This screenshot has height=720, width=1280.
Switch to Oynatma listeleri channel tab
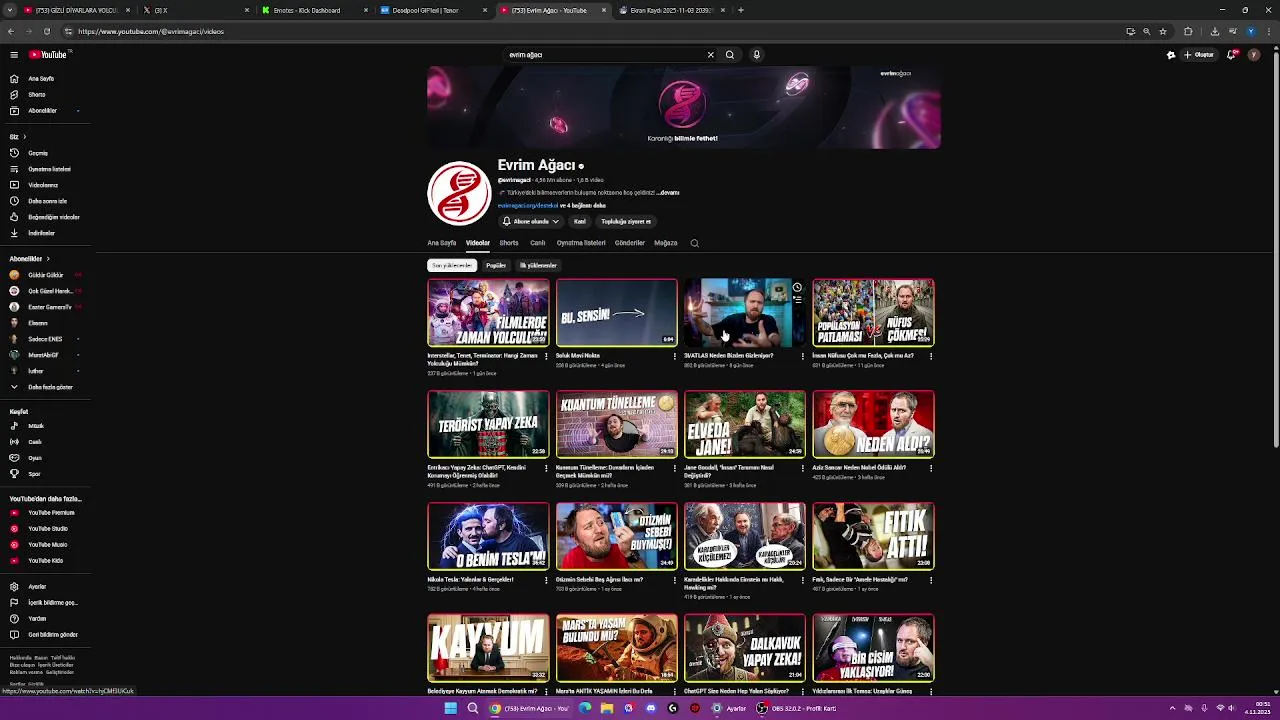[x=581, y=243]
